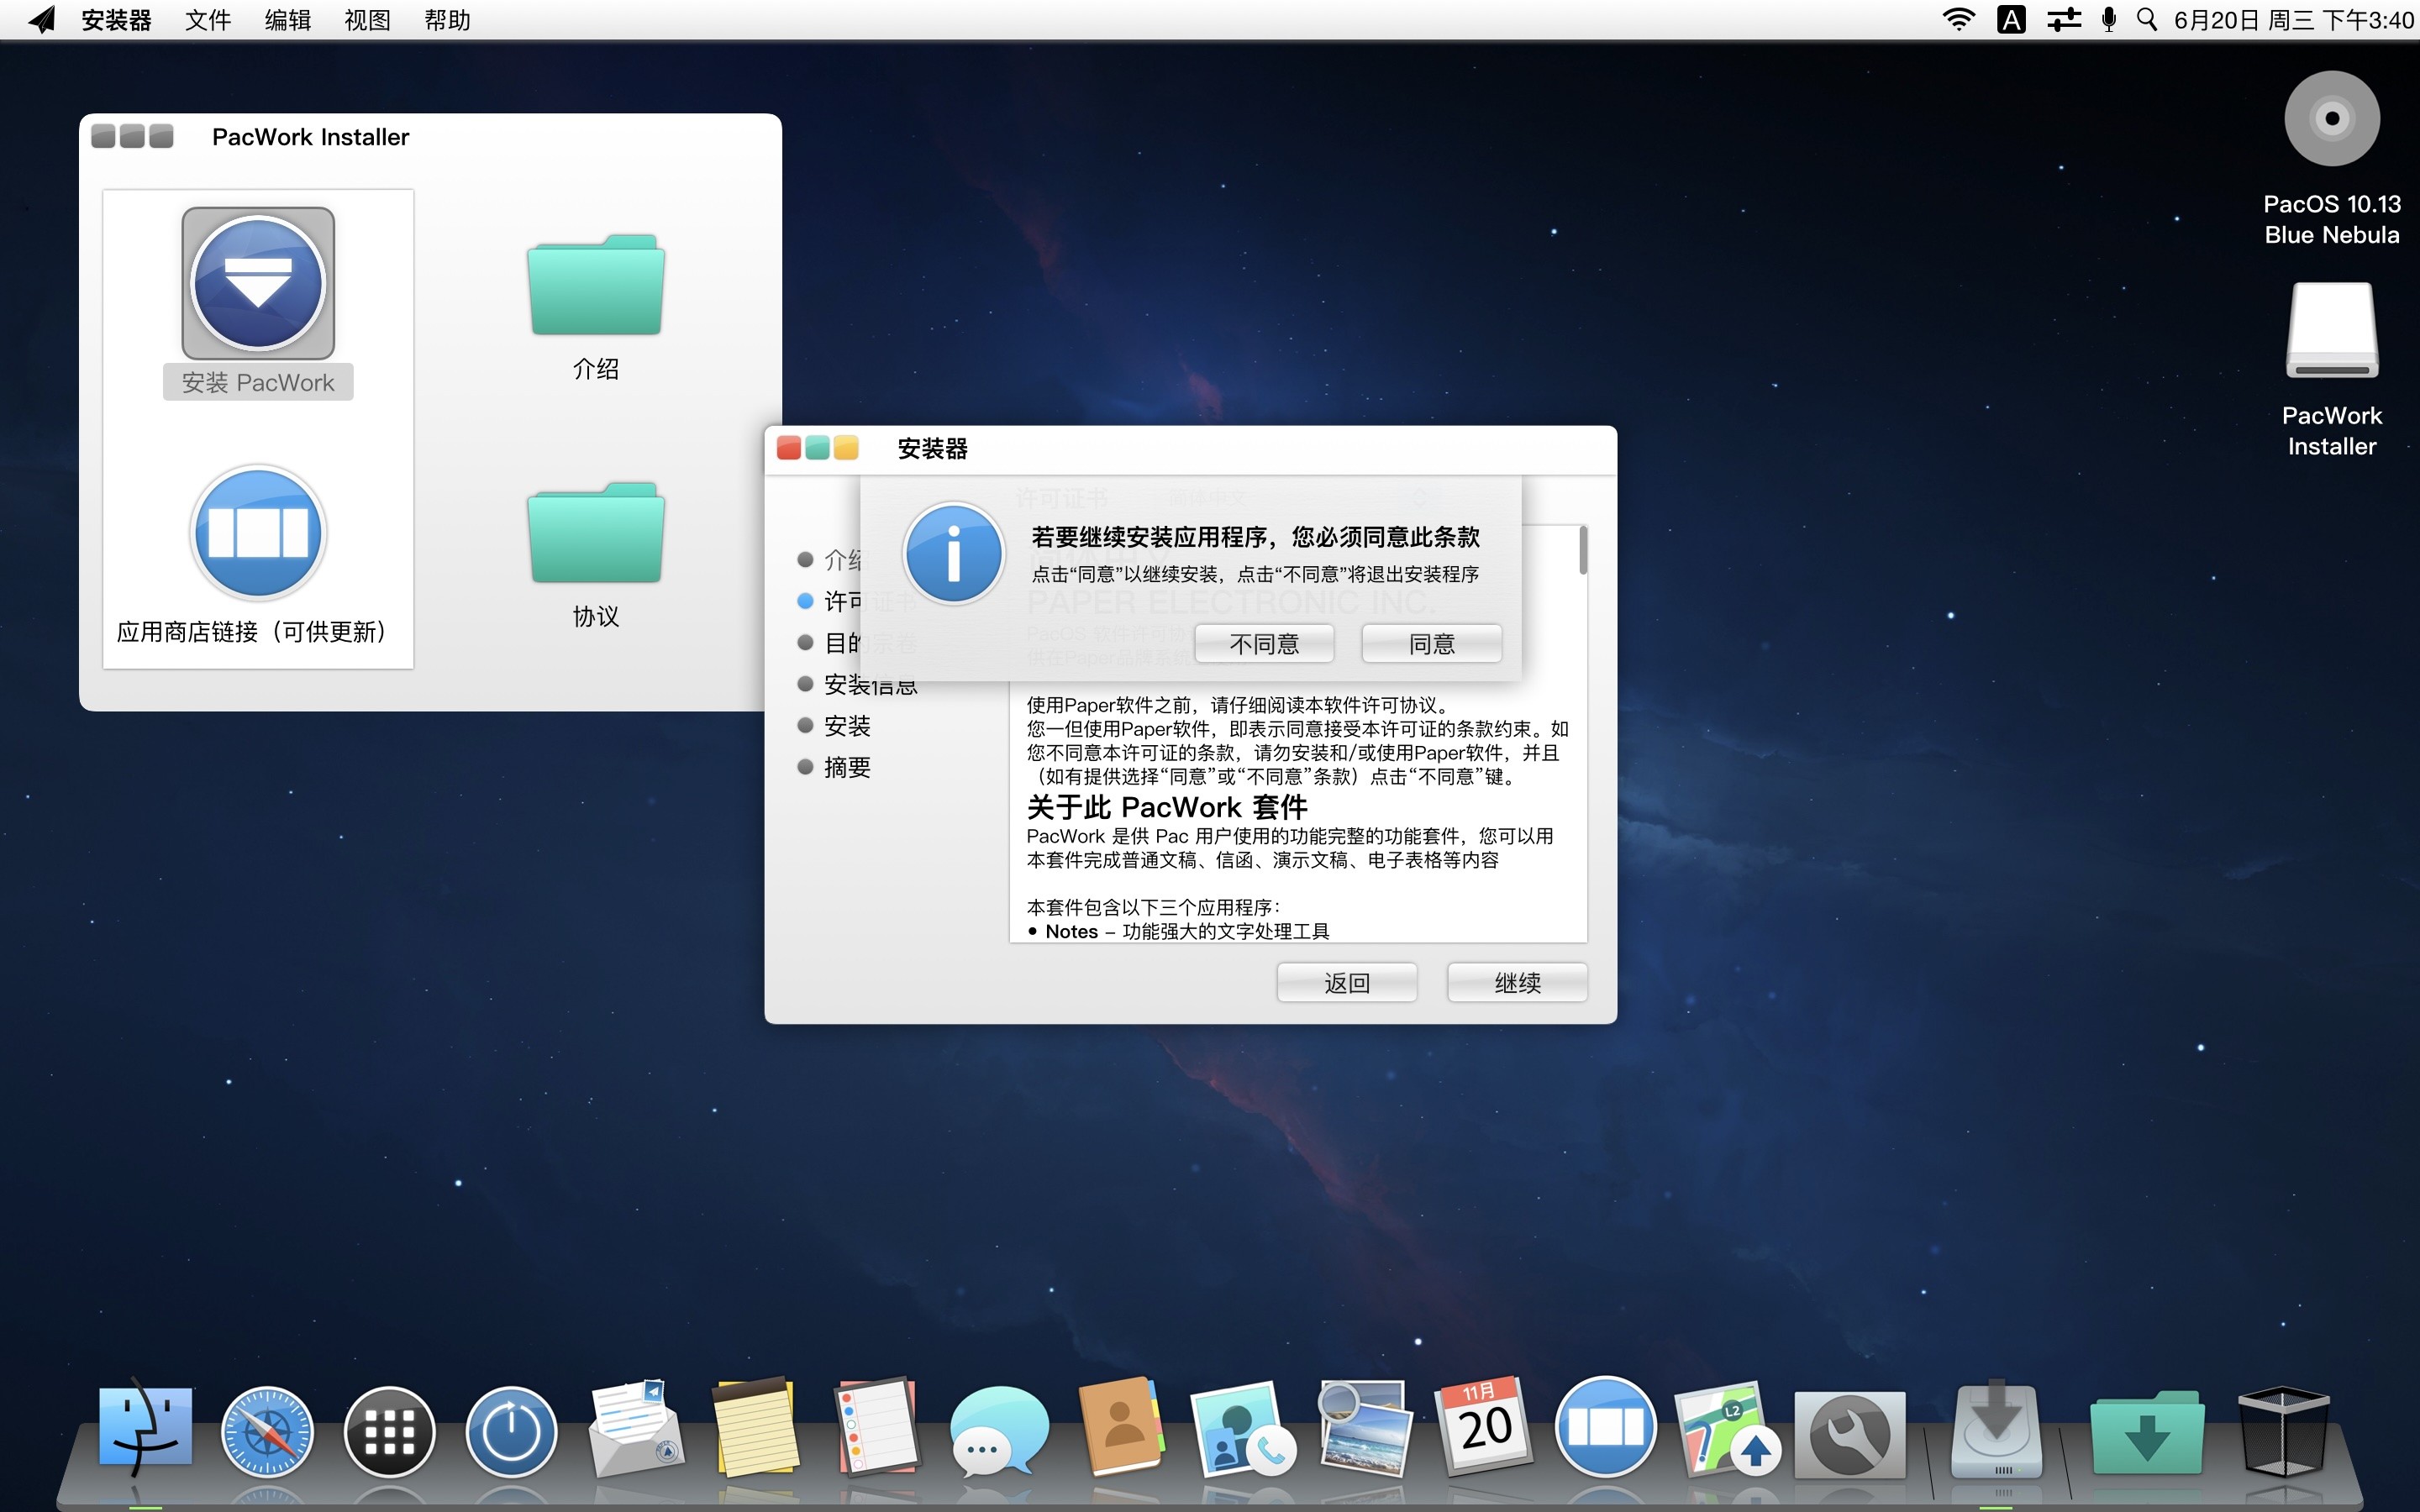
Task: Click the microphone icon in menu bar
Action: coord(2109,20)
